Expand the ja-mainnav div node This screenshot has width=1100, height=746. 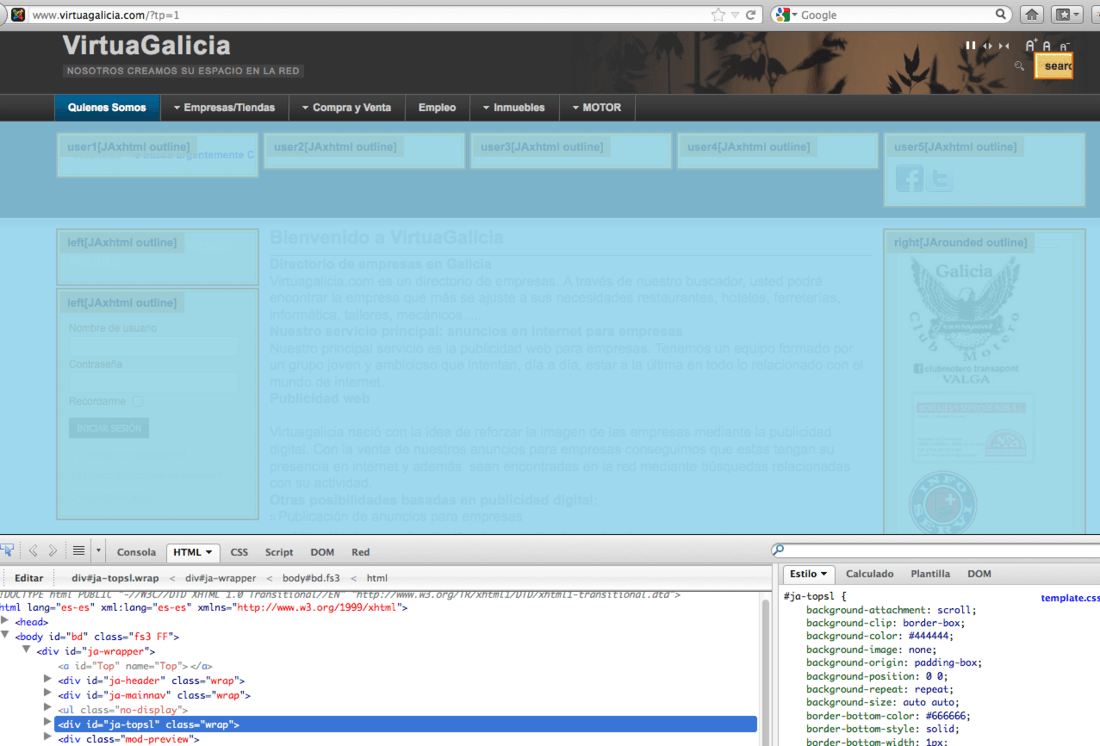[x=48, y=694]
